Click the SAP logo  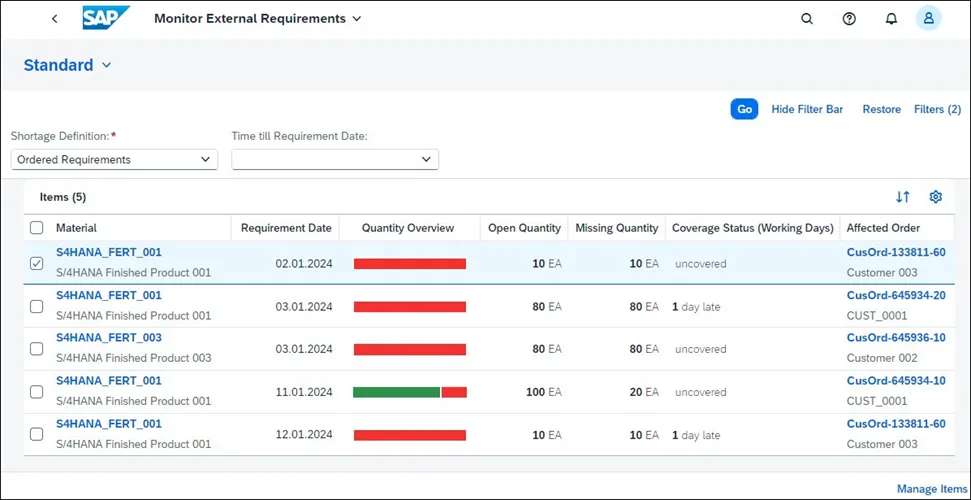(x=106, y=18)
